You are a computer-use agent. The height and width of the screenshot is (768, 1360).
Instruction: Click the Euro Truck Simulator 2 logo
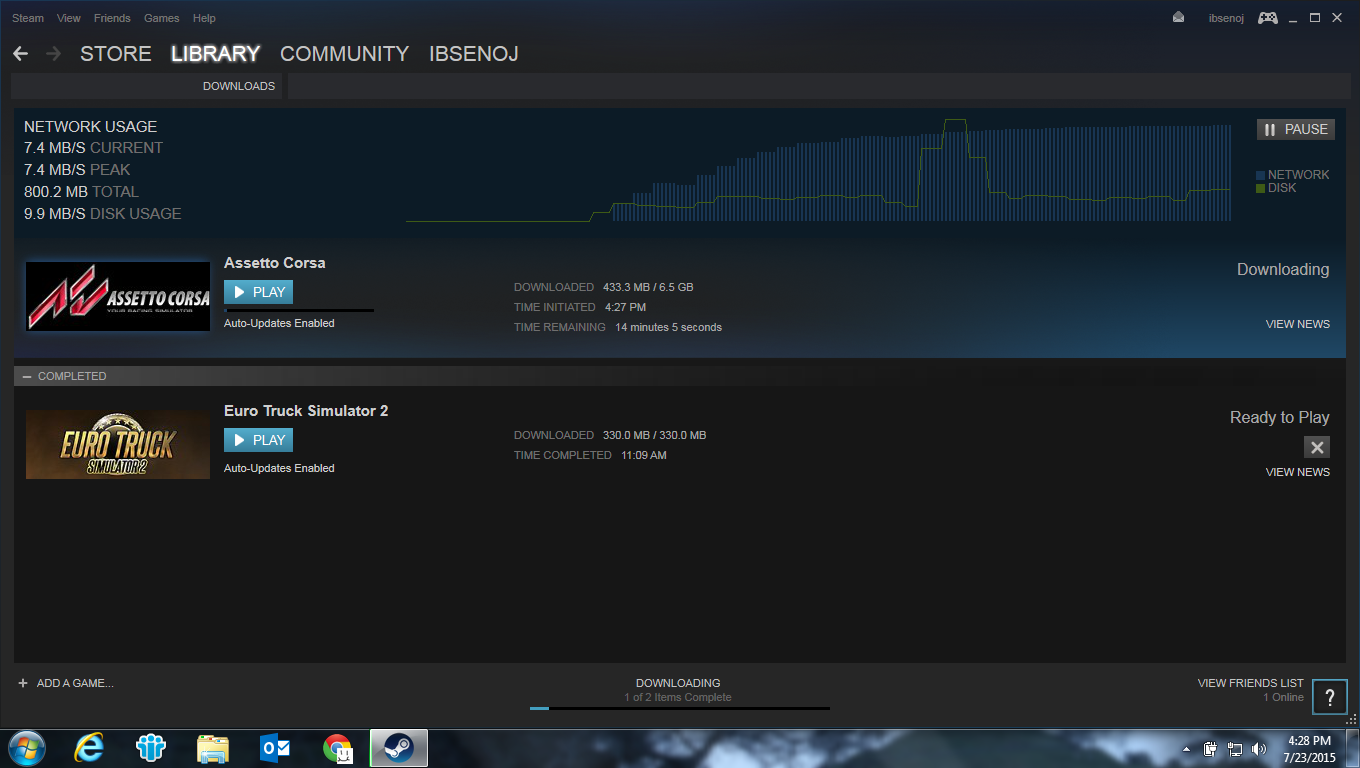118,444
